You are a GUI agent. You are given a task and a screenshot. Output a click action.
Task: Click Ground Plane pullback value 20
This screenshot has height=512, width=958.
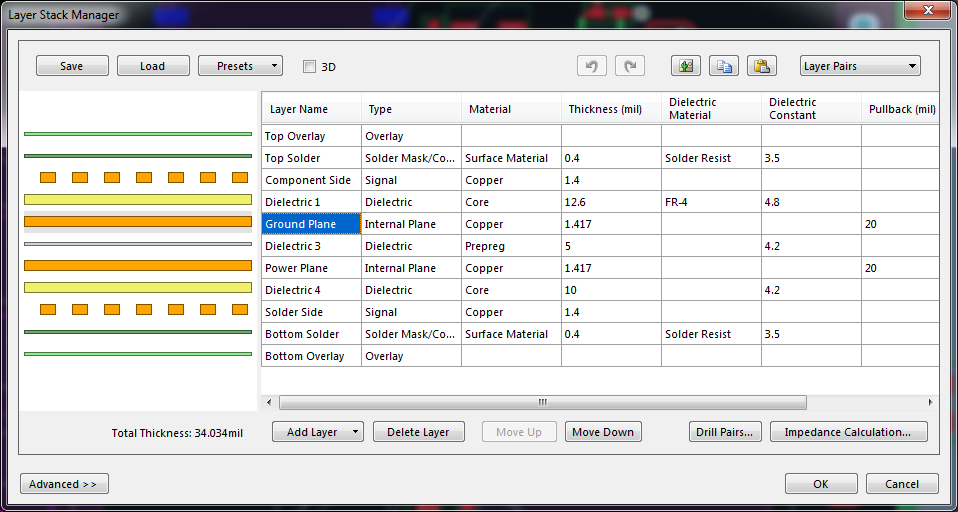click(x=900, y=224)
